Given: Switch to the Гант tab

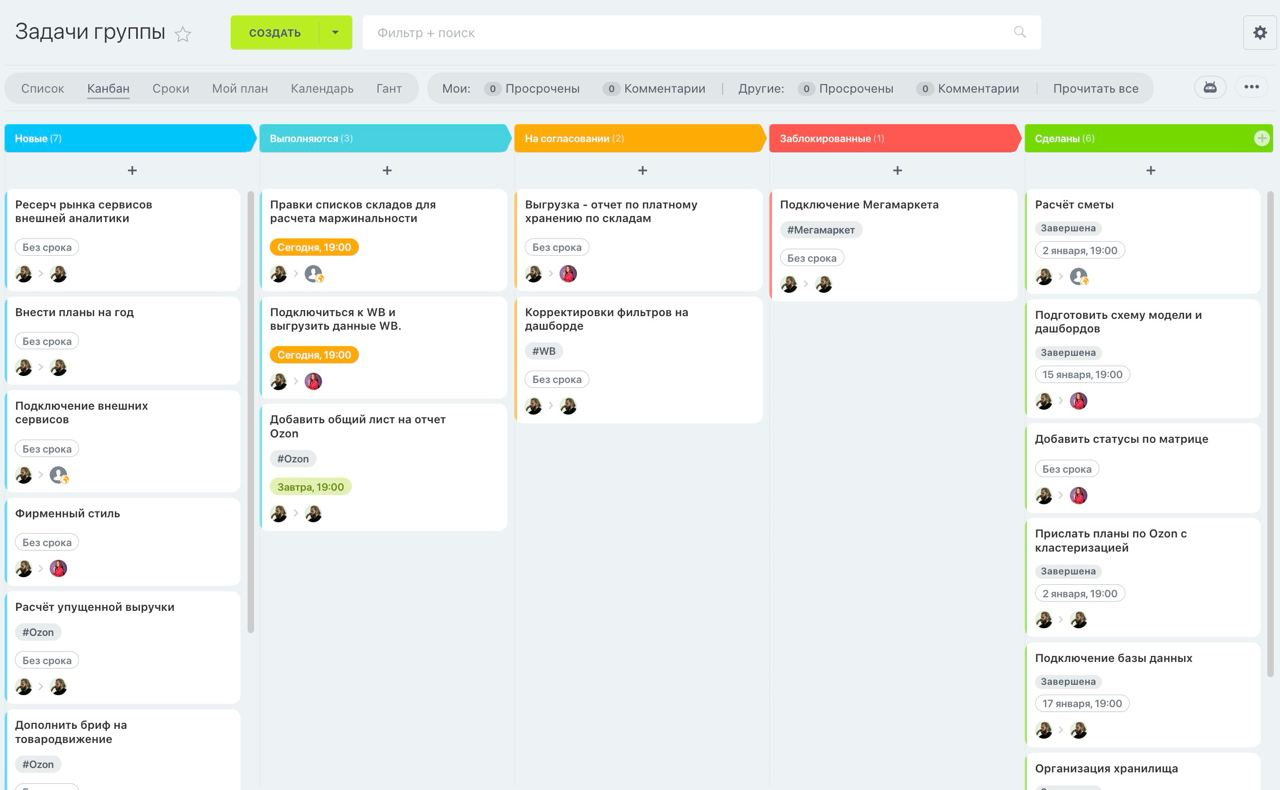Looking at the screenshot, I should click(x=389, y=88).
